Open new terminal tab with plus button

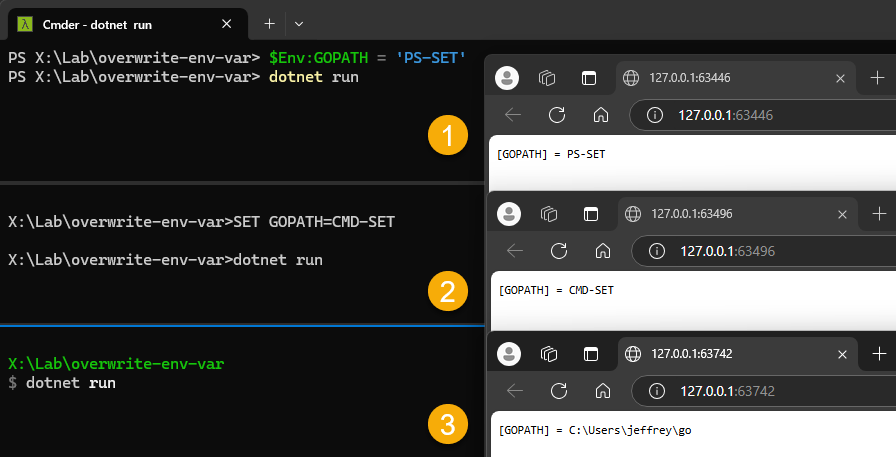coord(269,23)
